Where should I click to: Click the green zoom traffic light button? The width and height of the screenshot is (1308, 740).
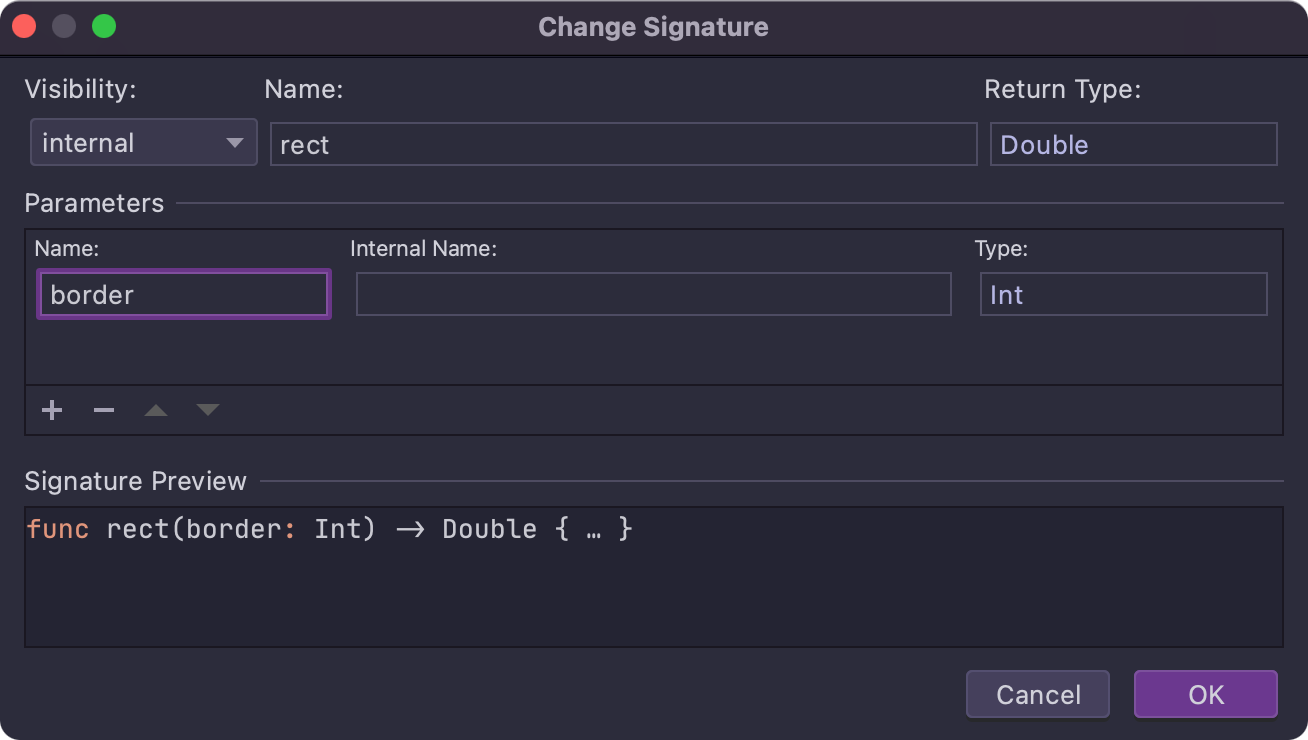coord(103,26)
